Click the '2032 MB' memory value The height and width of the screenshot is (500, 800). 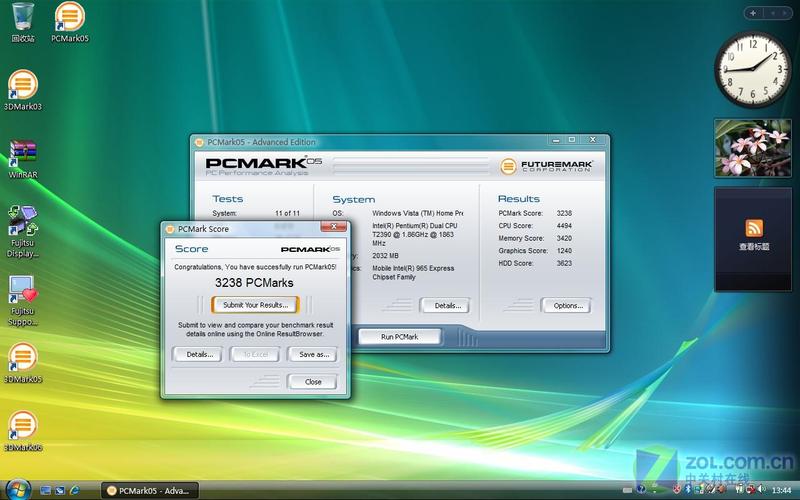(386, 256)
